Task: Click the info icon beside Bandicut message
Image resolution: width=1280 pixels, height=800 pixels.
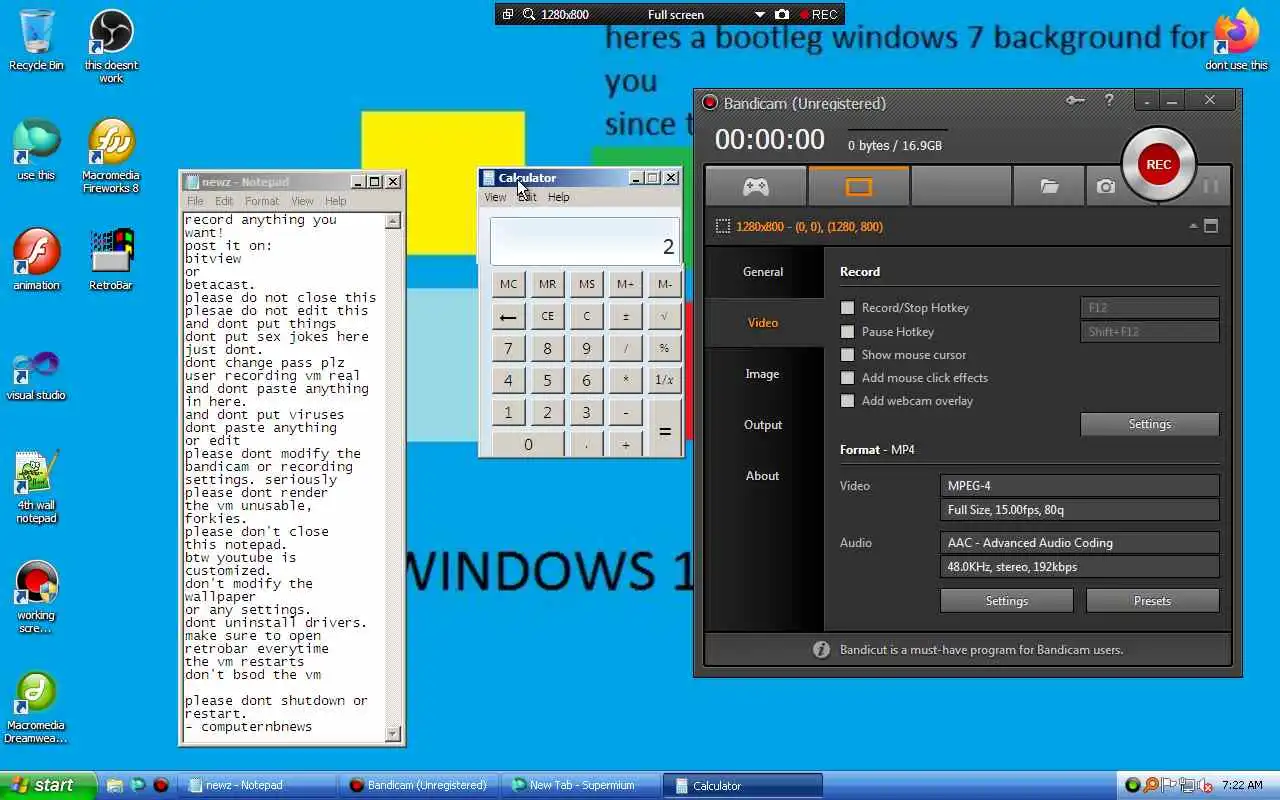Action: coord(821,649)
